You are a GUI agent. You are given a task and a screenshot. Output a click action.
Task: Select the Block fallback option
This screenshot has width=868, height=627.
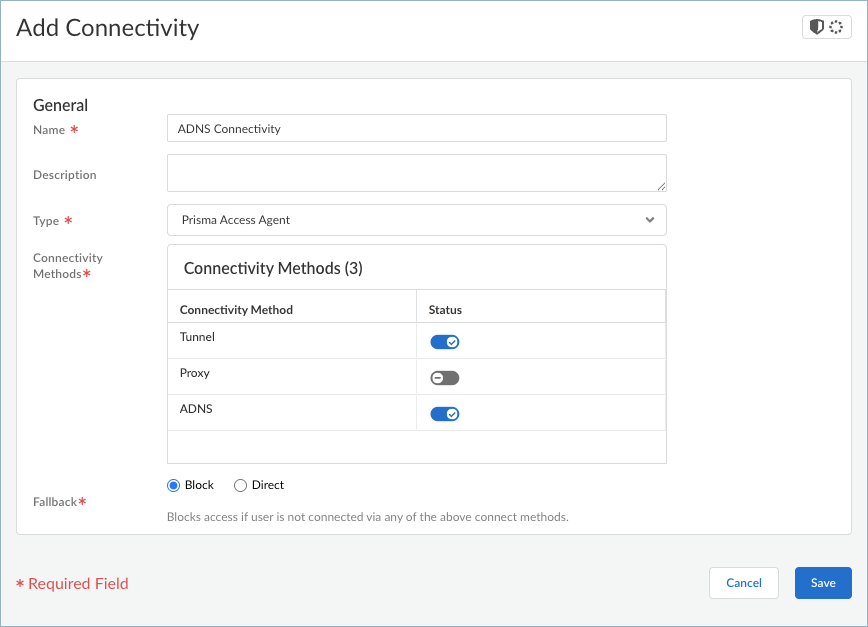tap(174, 485)
